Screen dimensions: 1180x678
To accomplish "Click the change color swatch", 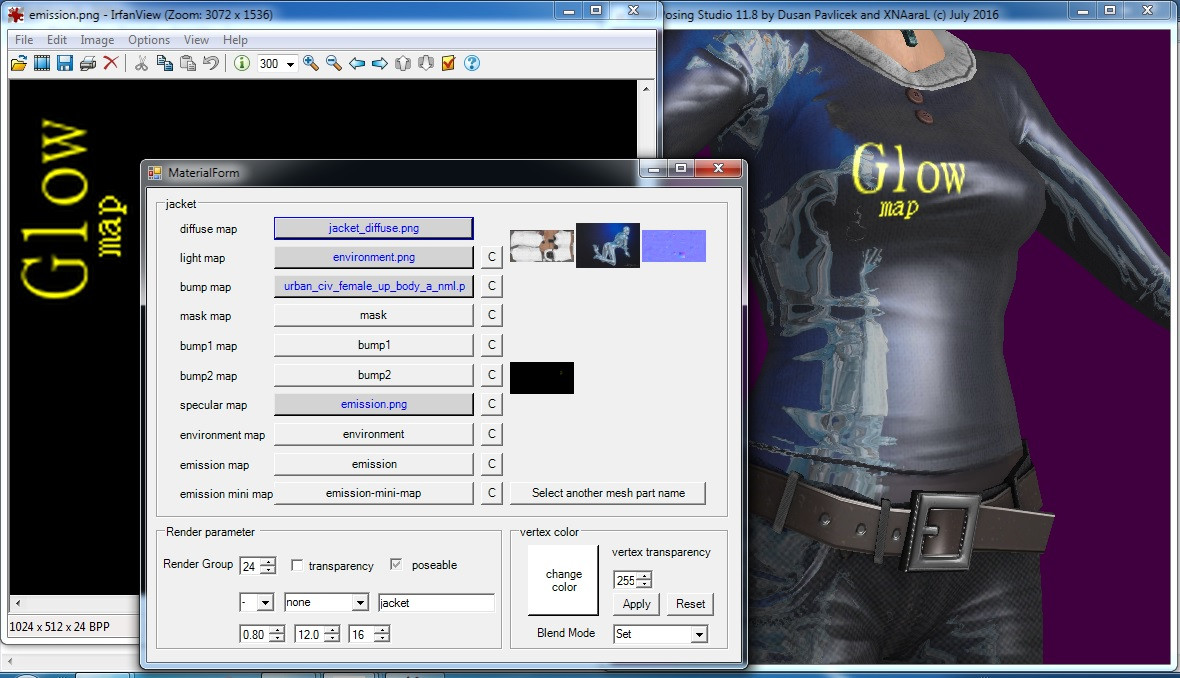I will point(563,580).
